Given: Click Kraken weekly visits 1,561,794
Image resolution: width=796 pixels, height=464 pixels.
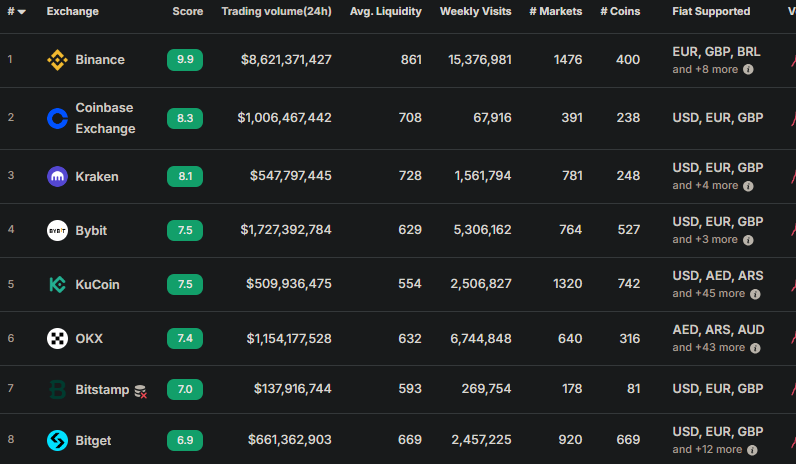Looking at the screenshot, I should click(483, 176).
